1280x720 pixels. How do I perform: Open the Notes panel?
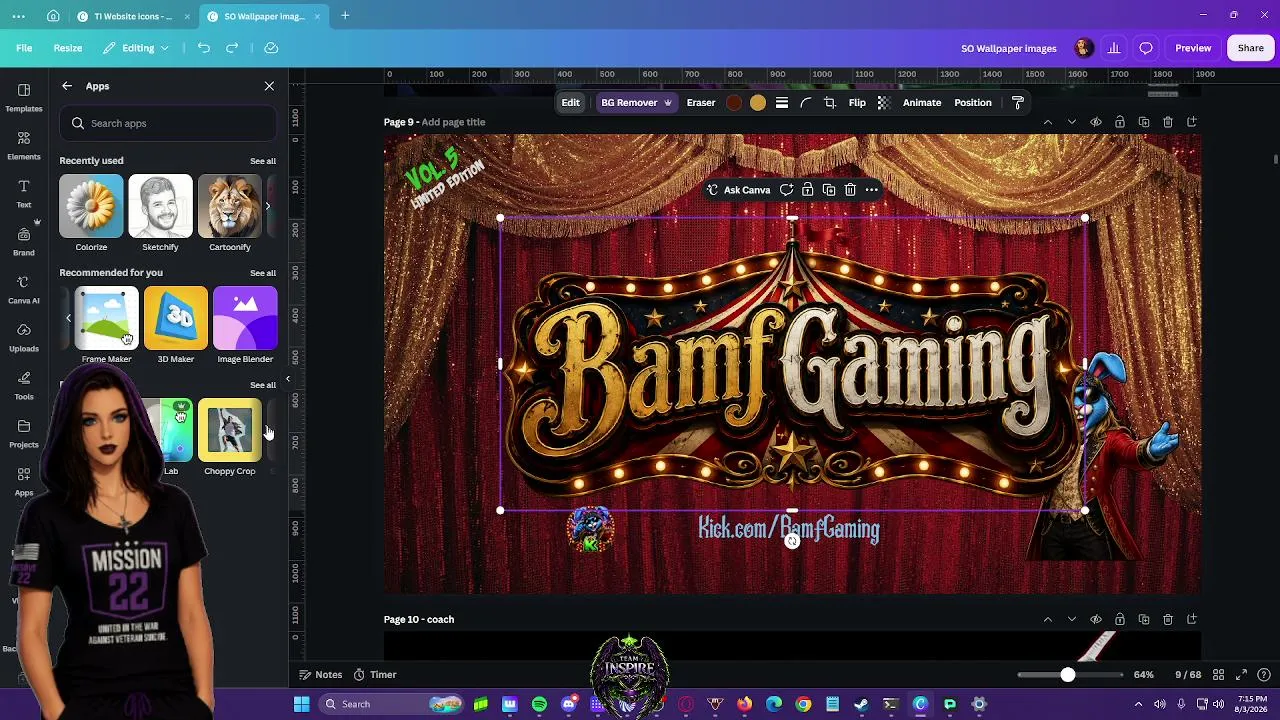[320, 675]
